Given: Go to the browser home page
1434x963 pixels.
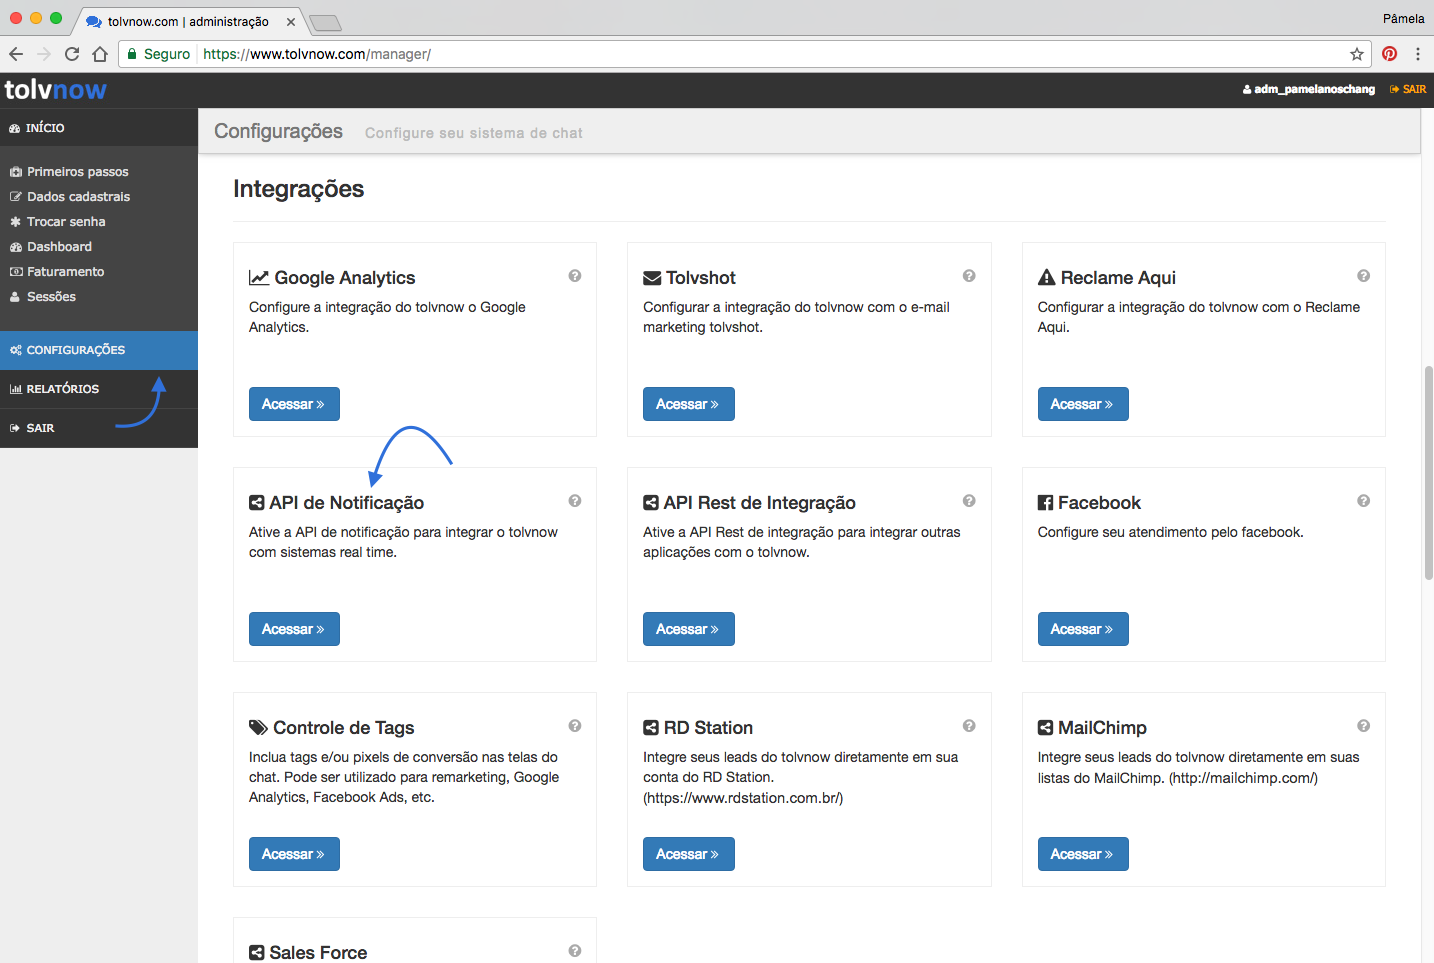Looking at the screenshot, I should pos(100,54).
